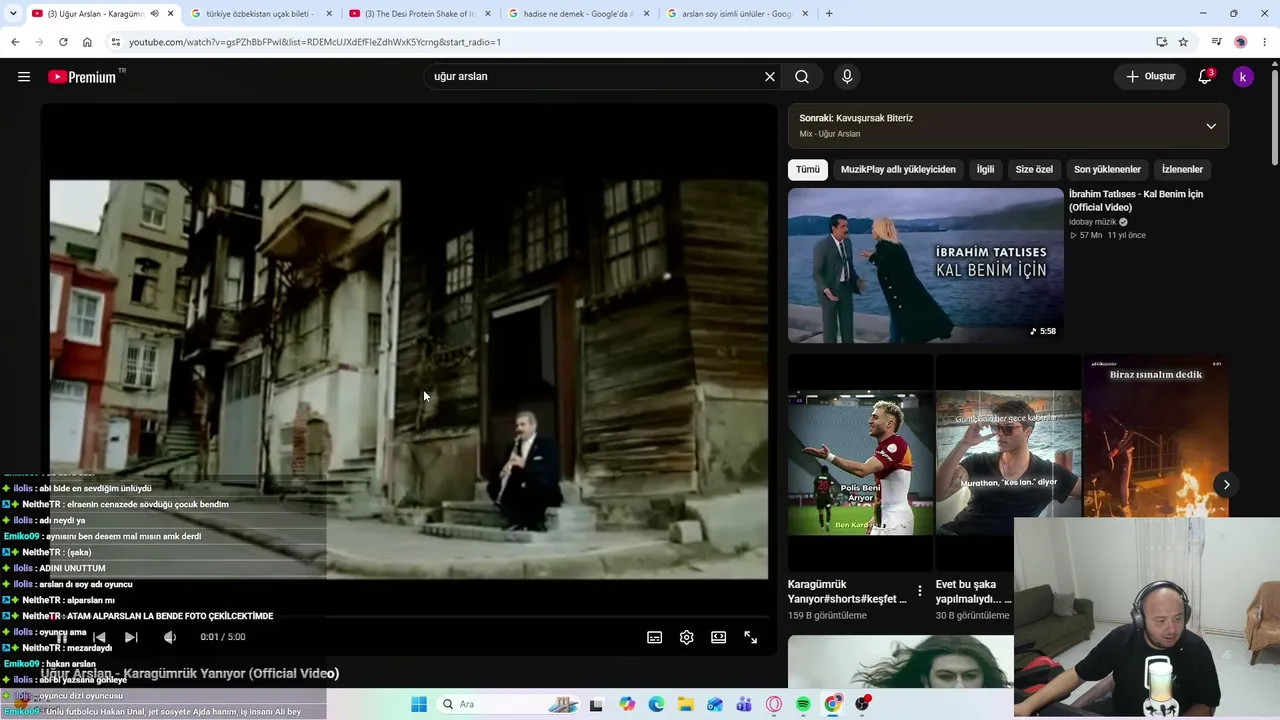Open the Chrome home page button
Viewport: 1280px width, 720px height.
pyautogui.click(x=87, y=42)
